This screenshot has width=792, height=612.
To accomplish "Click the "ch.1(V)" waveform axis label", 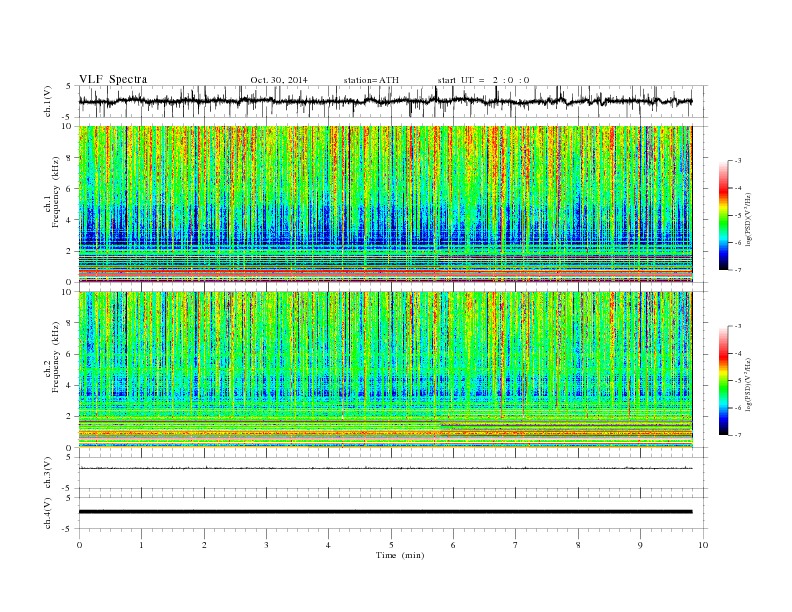I will (x=48, y=101).
